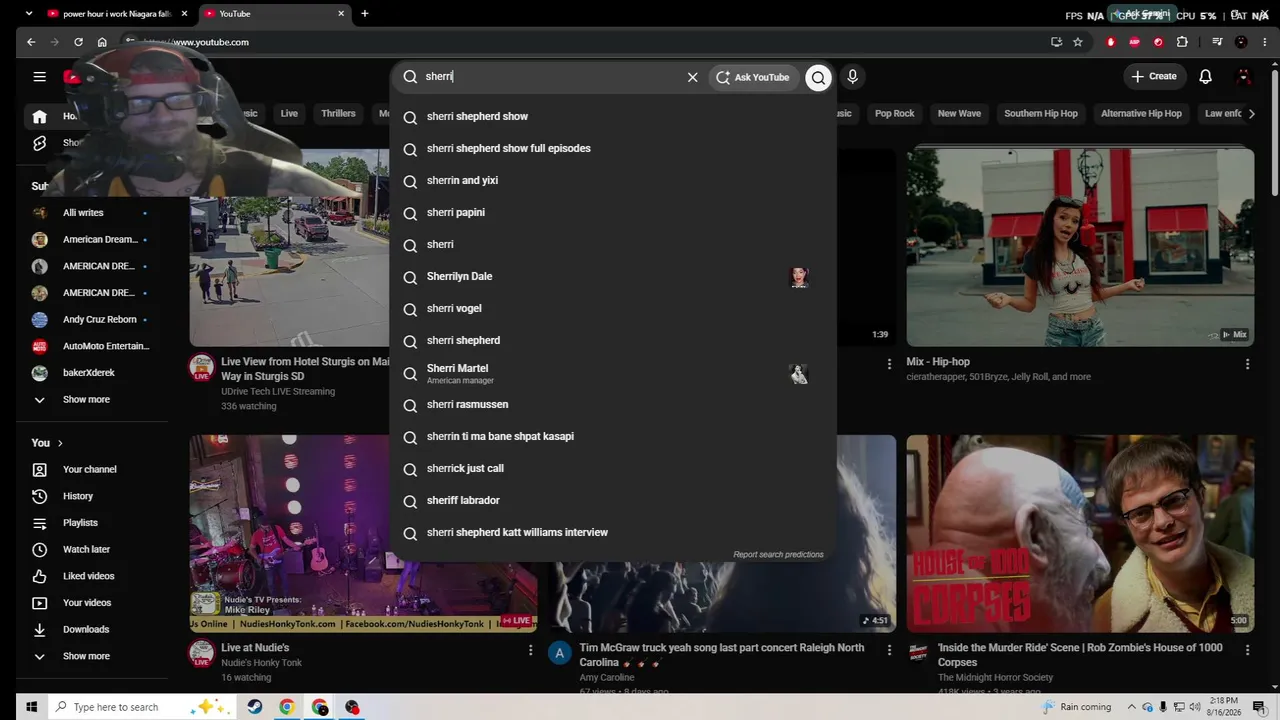Open the Chrome profile avatar
Screen dimensions: 1280x720
pyautogui.click(x=1241, y=42)
